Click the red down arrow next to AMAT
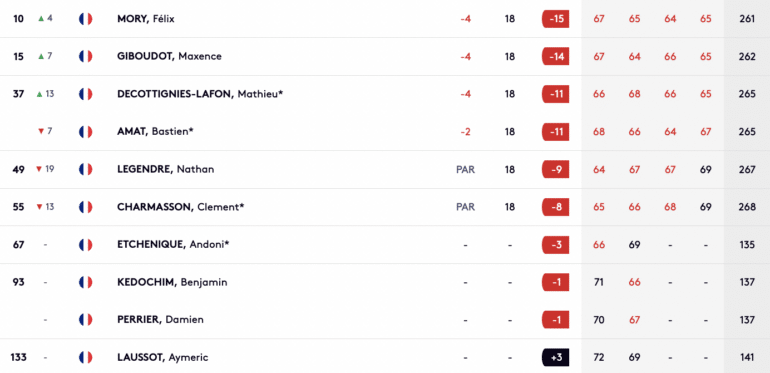 pyautogui.click(x=41, y=132)
